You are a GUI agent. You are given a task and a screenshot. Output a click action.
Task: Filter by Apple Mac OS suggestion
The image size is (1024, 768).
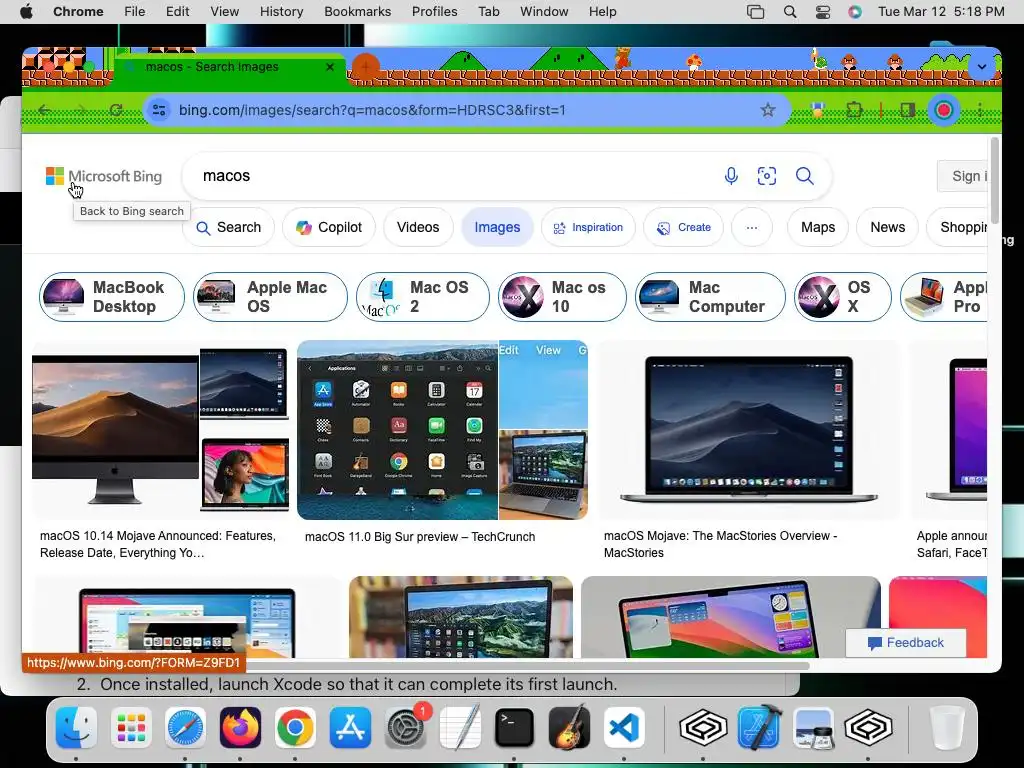click(270, 297)
